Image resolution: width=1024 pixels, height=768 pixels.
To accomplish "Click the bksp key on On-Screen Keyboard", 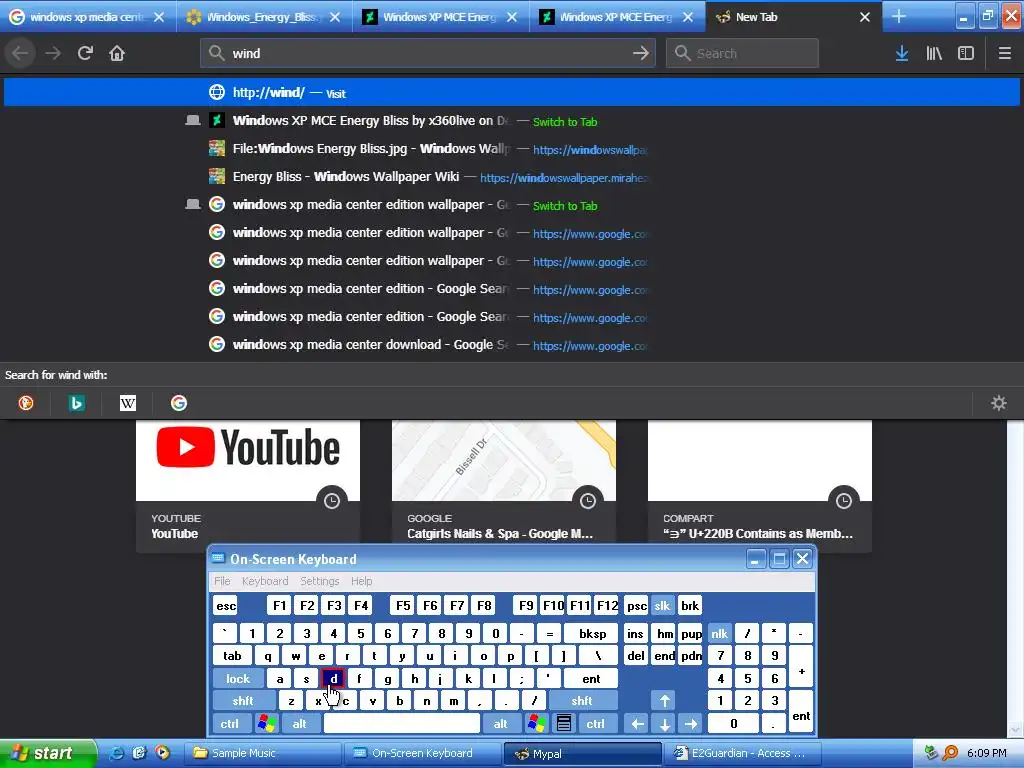I will (x=592, y=633).
